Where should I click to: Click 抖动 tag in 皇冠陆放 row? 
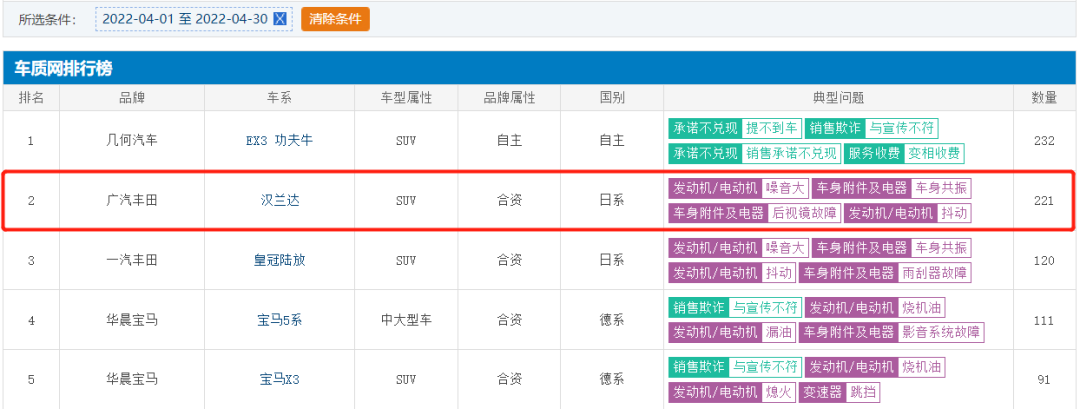point(778,273)
